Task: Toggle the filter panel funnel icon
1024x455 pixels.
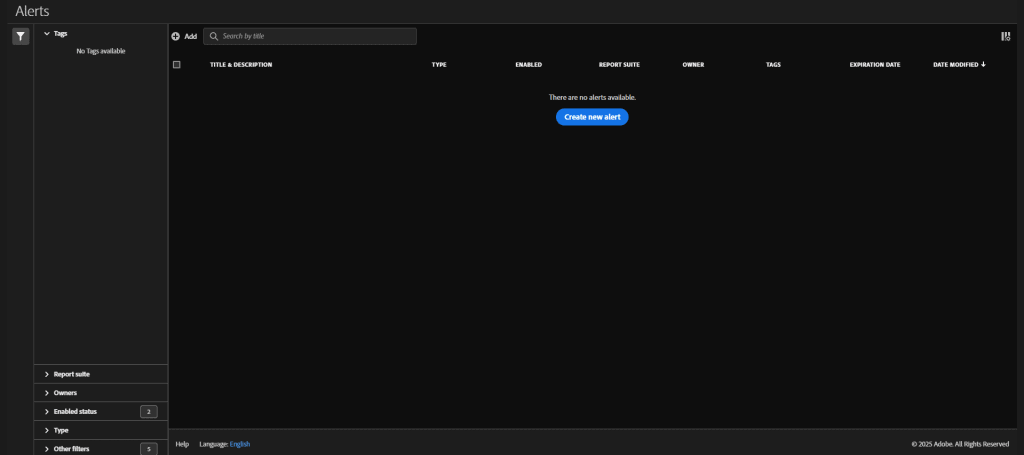Action: tap(21, 37)
